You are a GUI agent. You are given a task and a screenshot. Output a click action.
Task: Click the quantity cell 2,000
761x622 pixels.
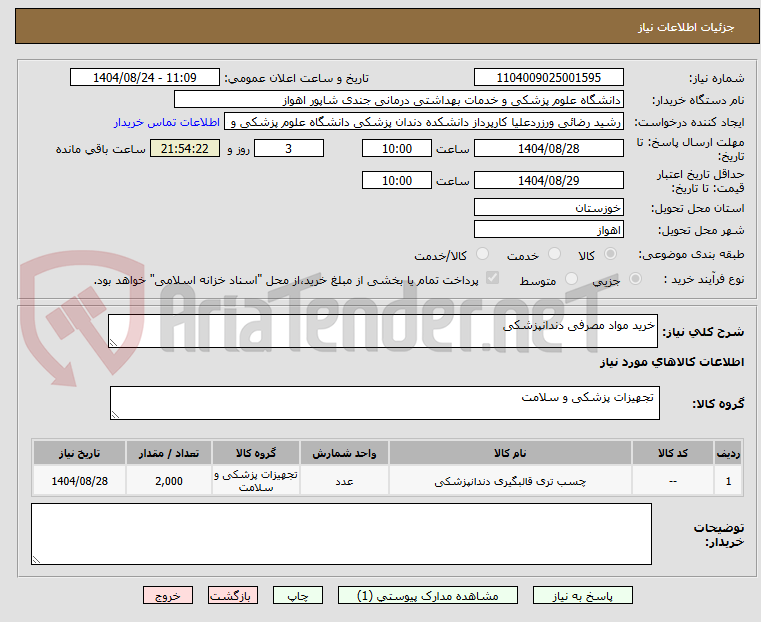point(168,481)
